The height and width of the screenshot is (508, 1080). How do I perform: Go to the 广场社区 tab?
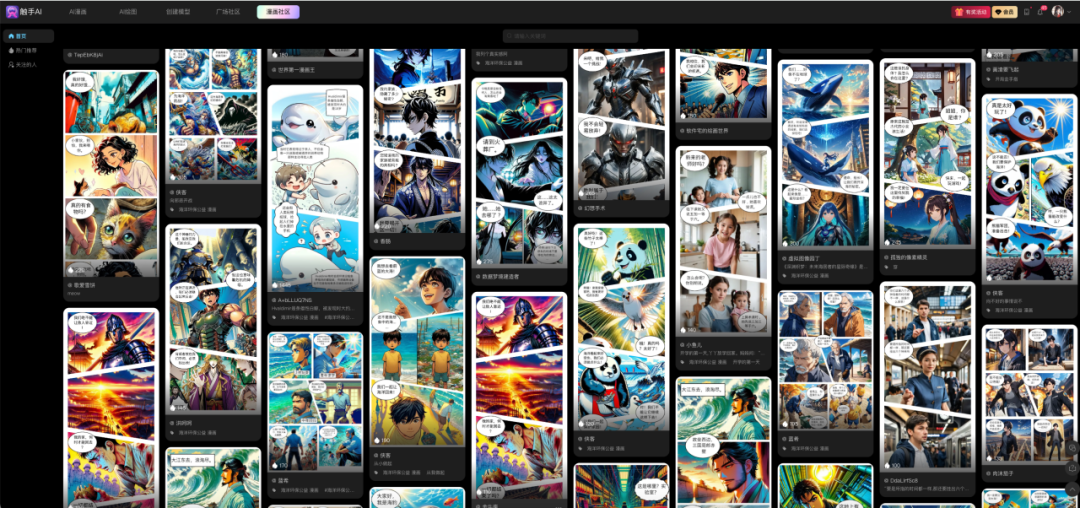coord(227,12)
